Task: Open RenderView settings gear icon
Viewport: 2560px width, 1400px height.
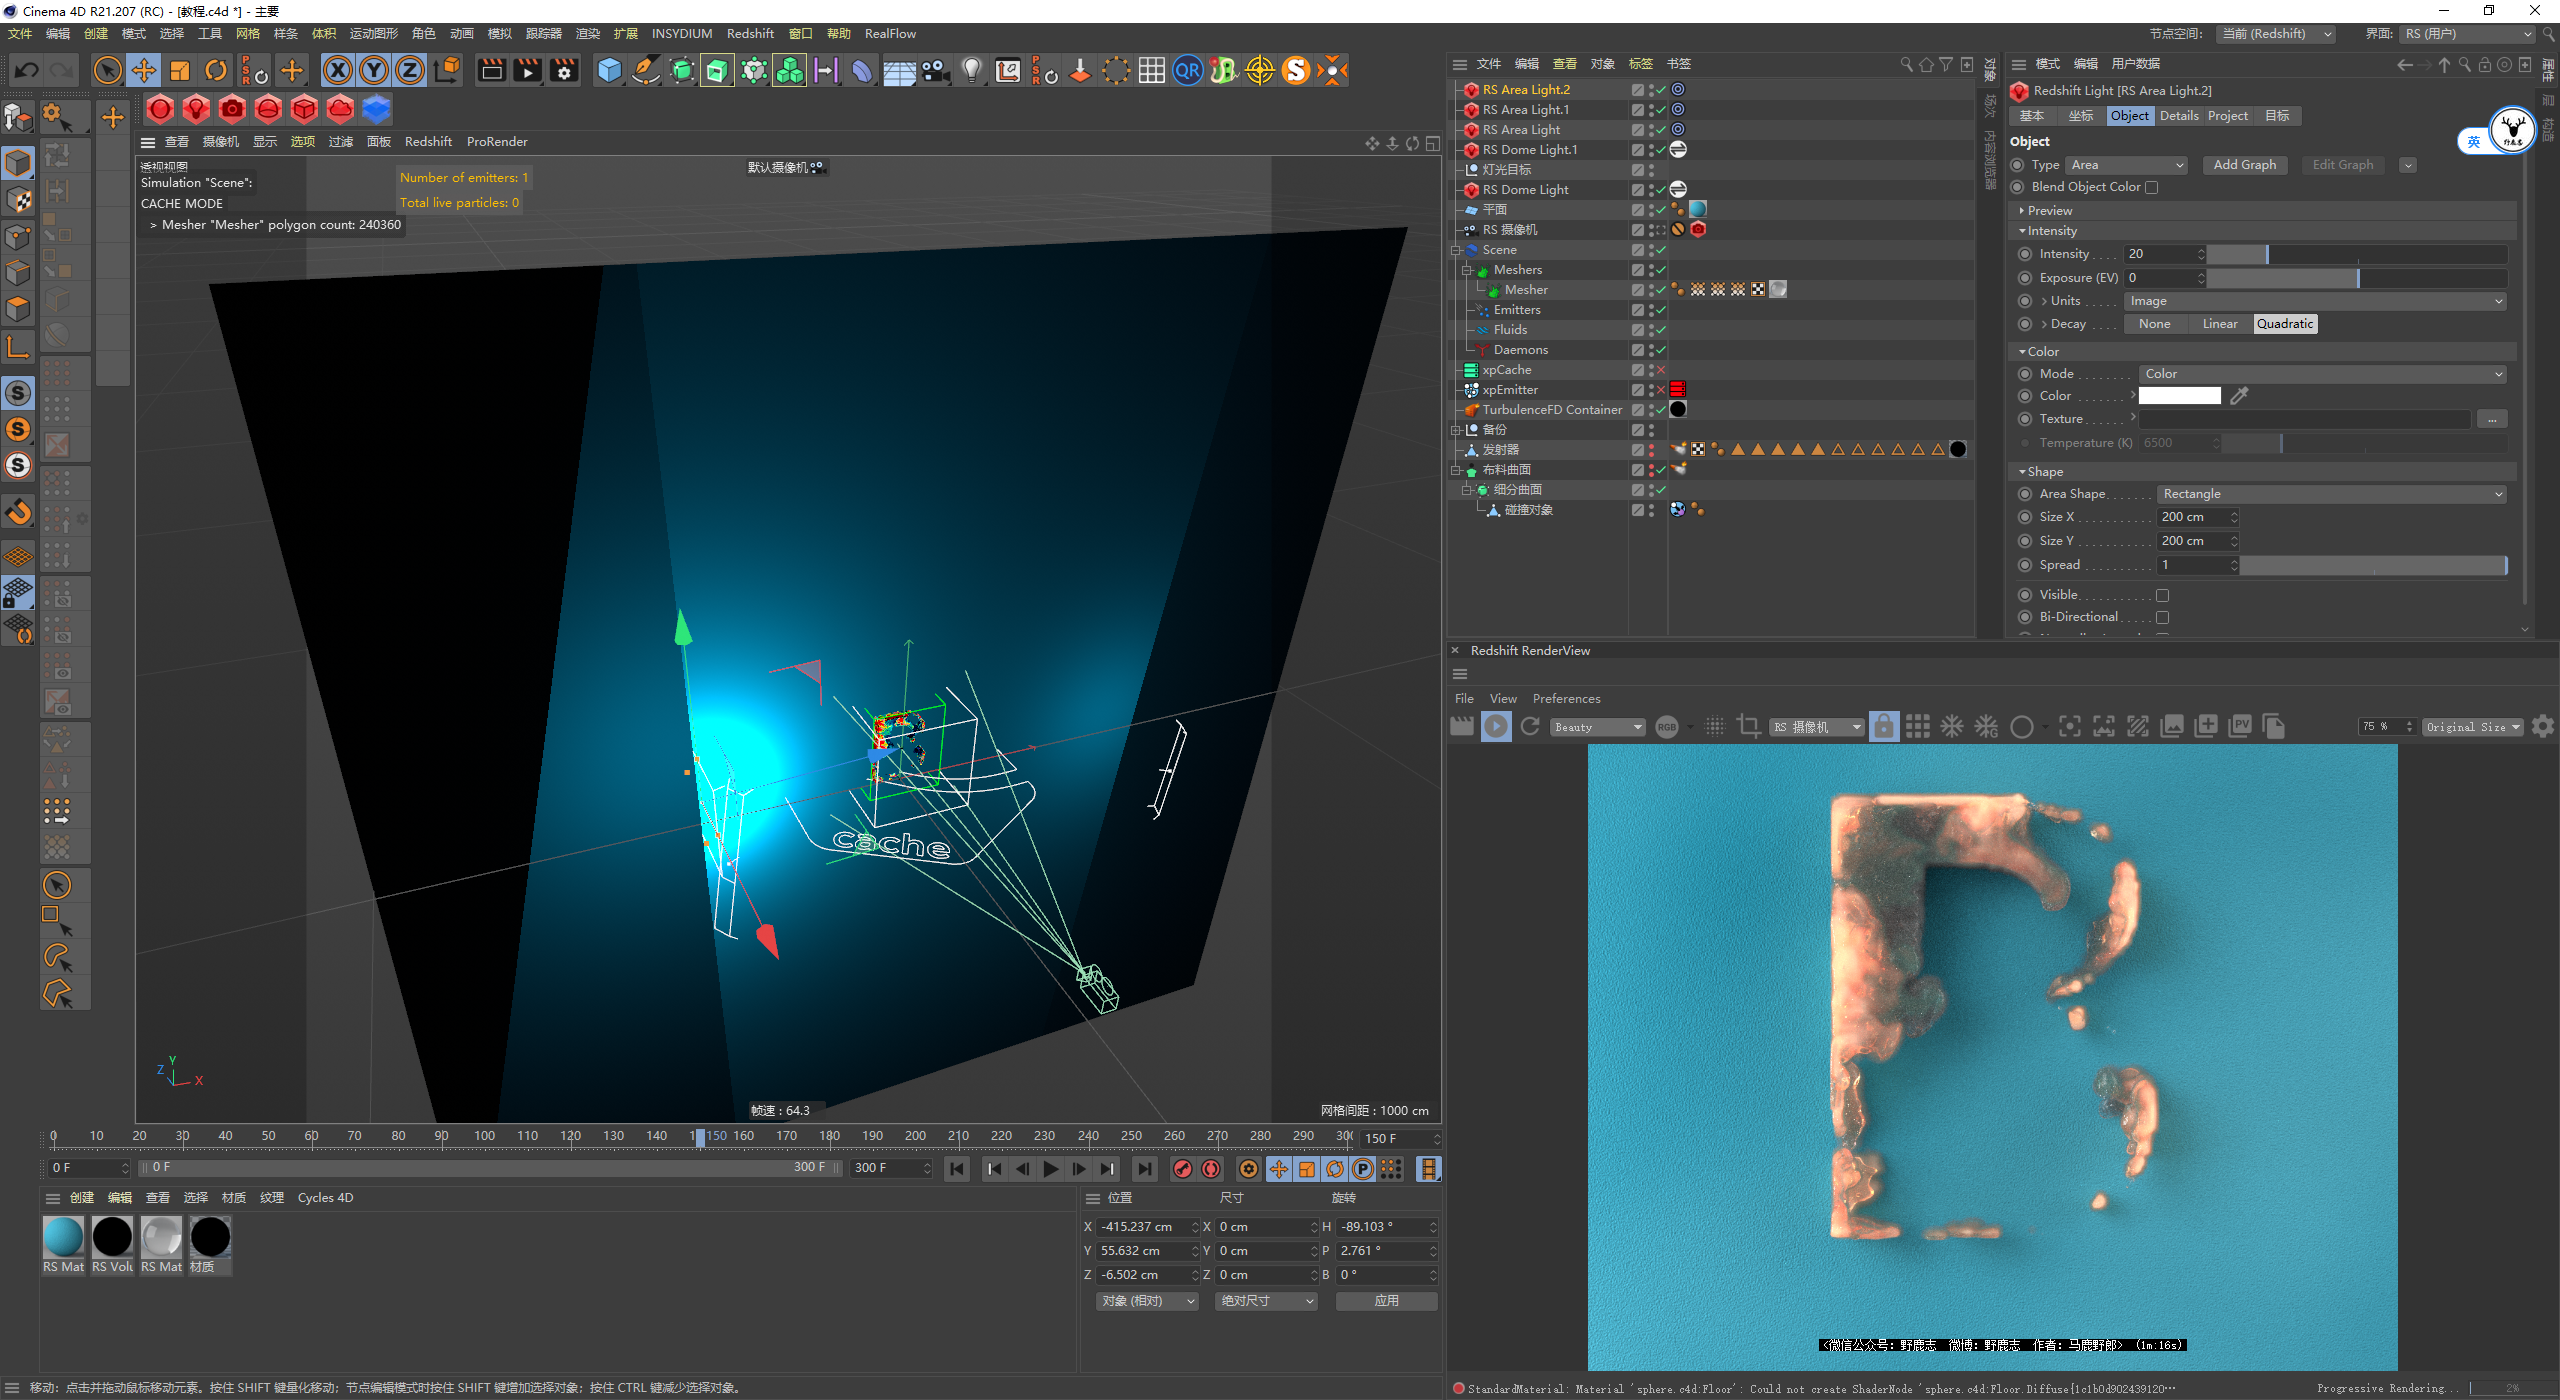Action: (2543, 727)
